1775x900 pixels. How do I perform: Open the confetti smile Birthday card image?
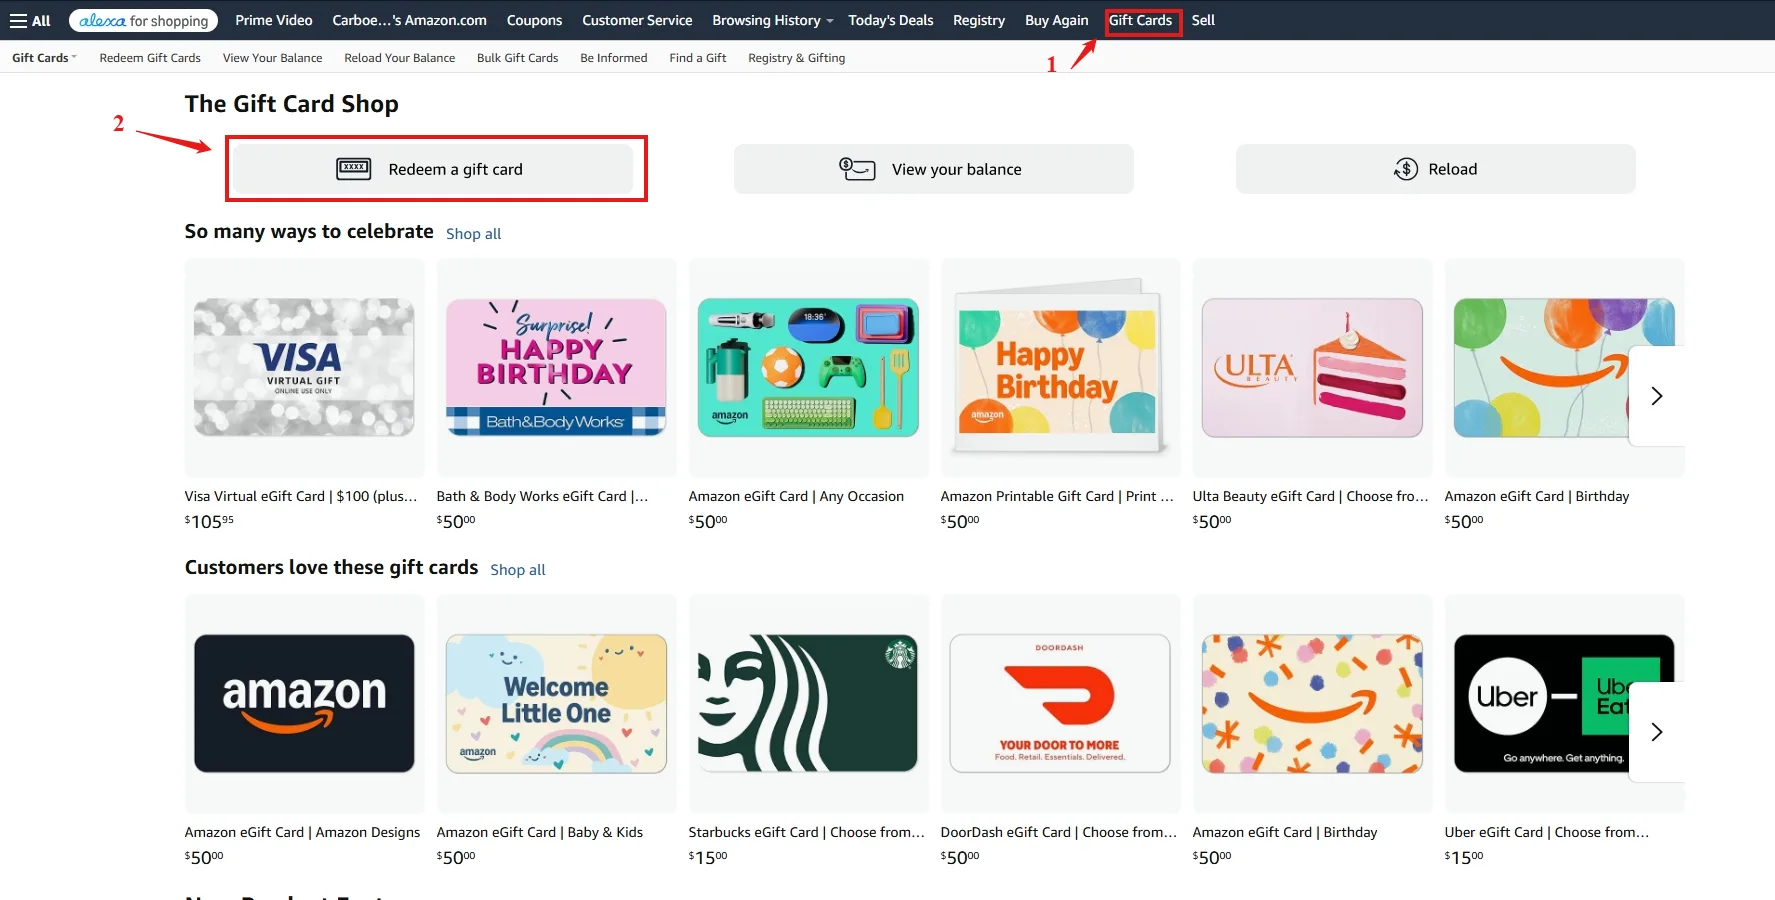1312,703
